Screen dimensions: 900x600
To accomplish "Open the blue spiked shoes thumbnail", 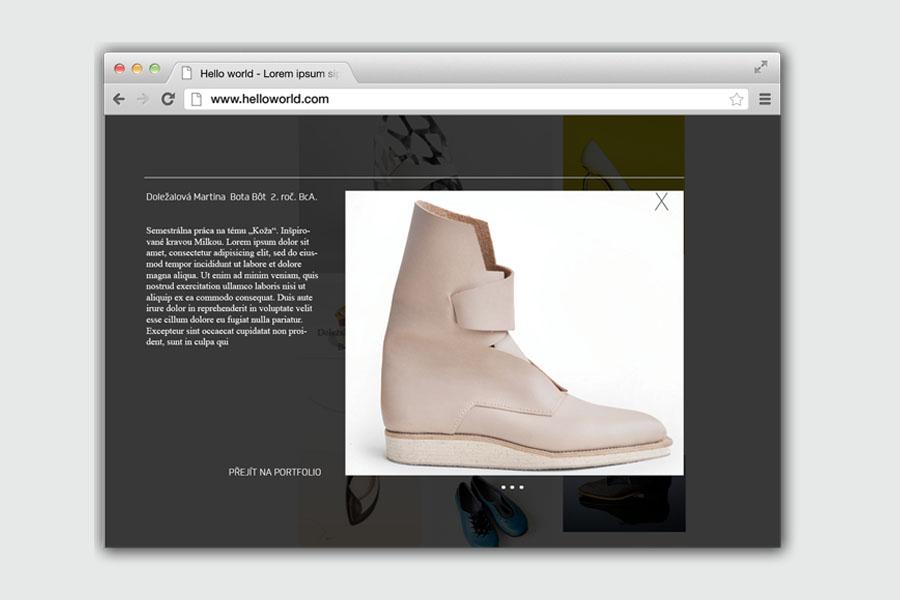I will pyautogui.click(x=488, y=510).
